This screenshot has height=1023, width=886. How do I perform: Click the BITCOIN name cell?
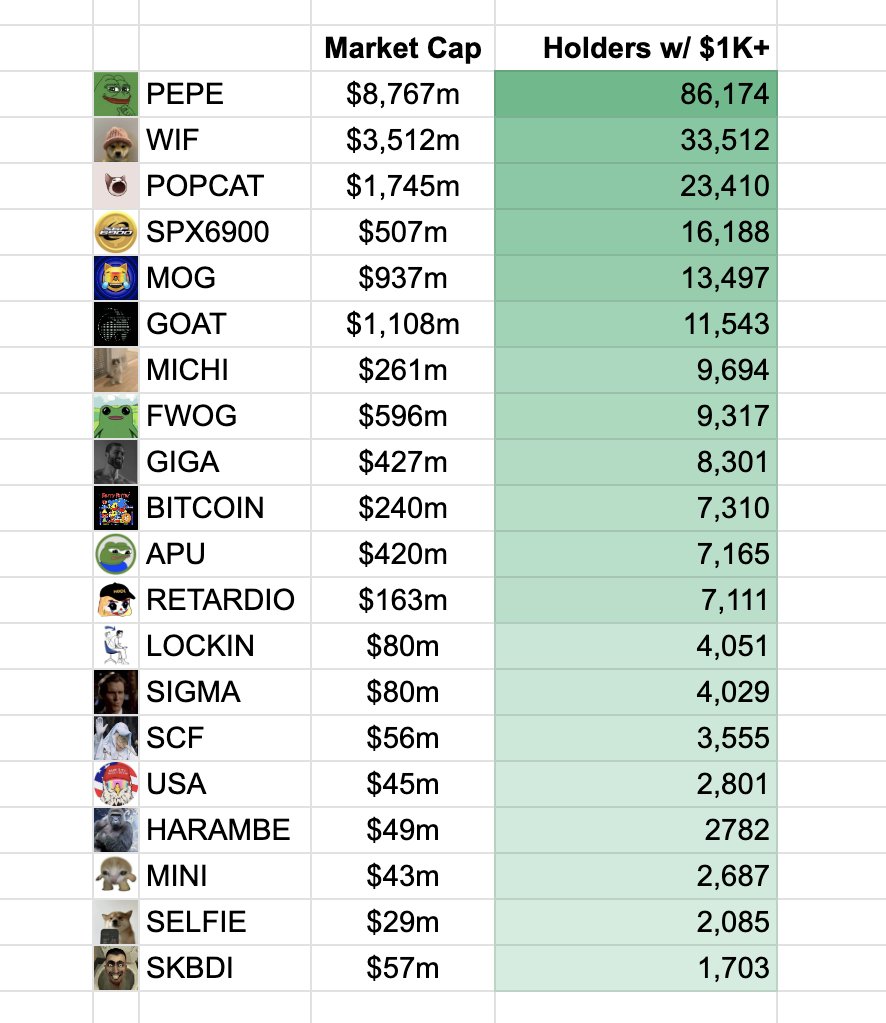pos(225,508)
